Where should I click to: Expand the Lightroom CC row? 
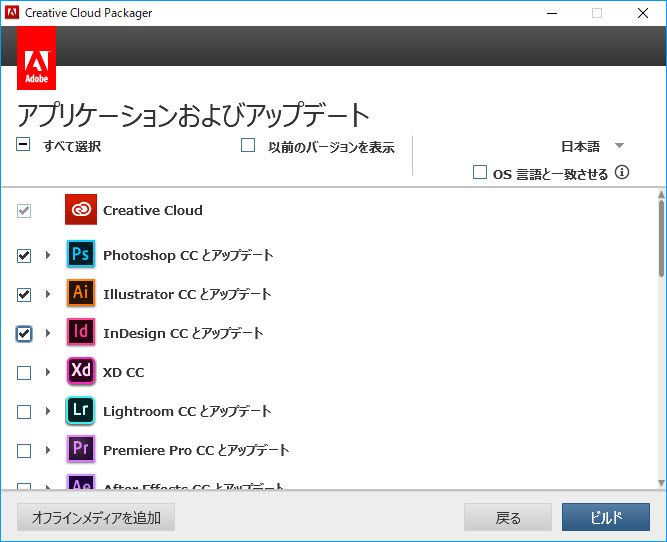(48, 411)
